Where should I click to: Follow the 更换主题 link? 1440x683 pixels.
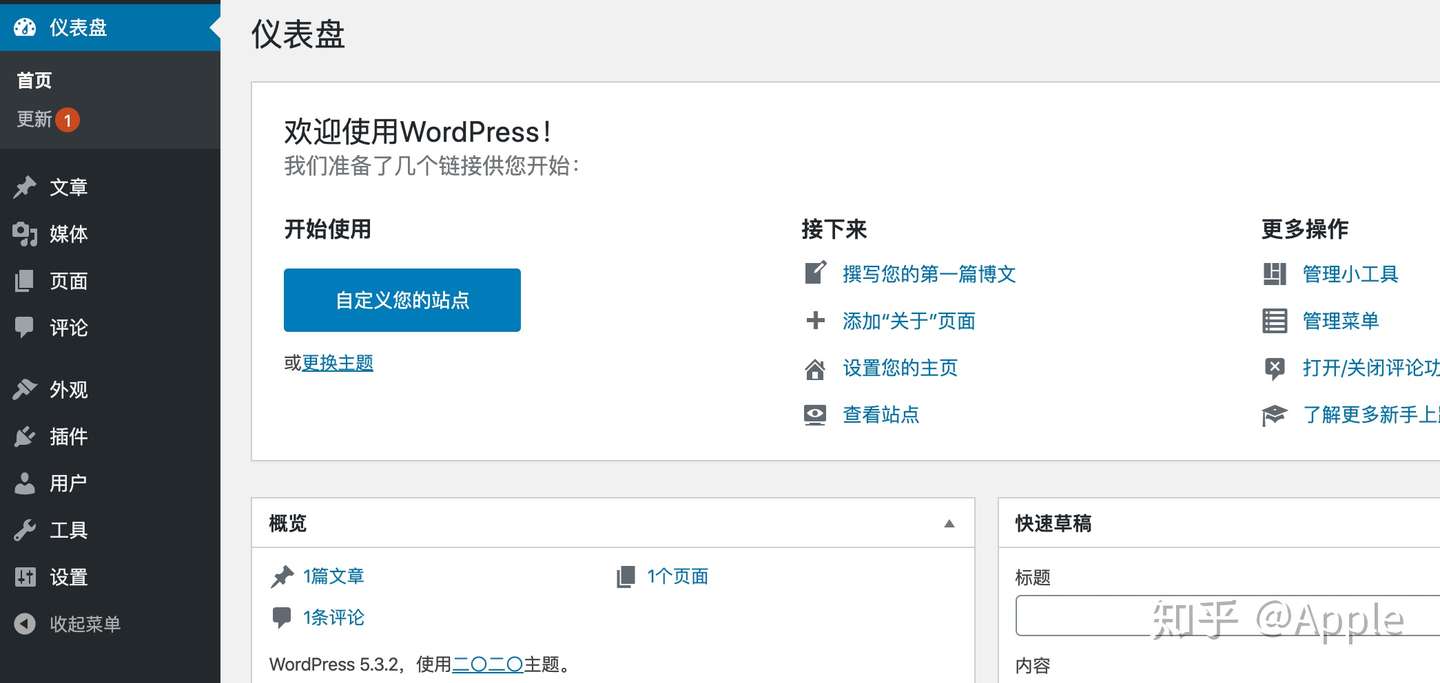point(338,363)
